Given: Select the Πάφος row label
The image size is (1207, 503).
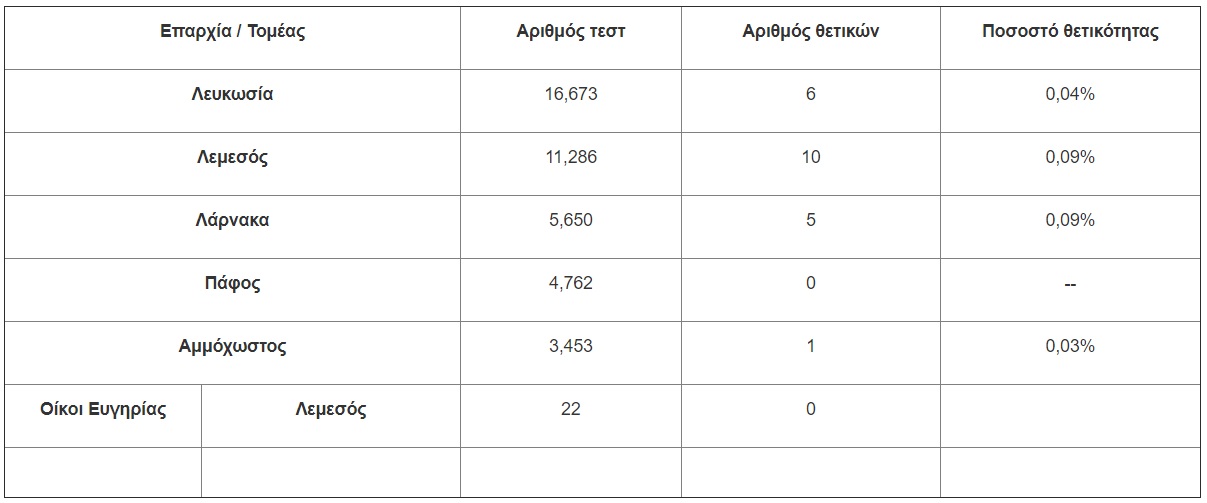Looking at the screenshot, I should [232, 284].
